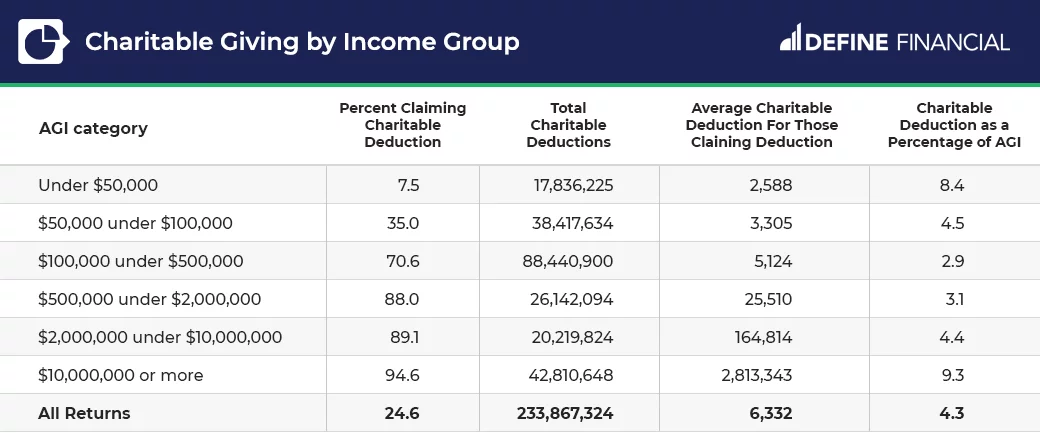This screenshot has height=433, width=1040.
Task: Select the $10,000,000 or more row label
Action: [121, 375]
